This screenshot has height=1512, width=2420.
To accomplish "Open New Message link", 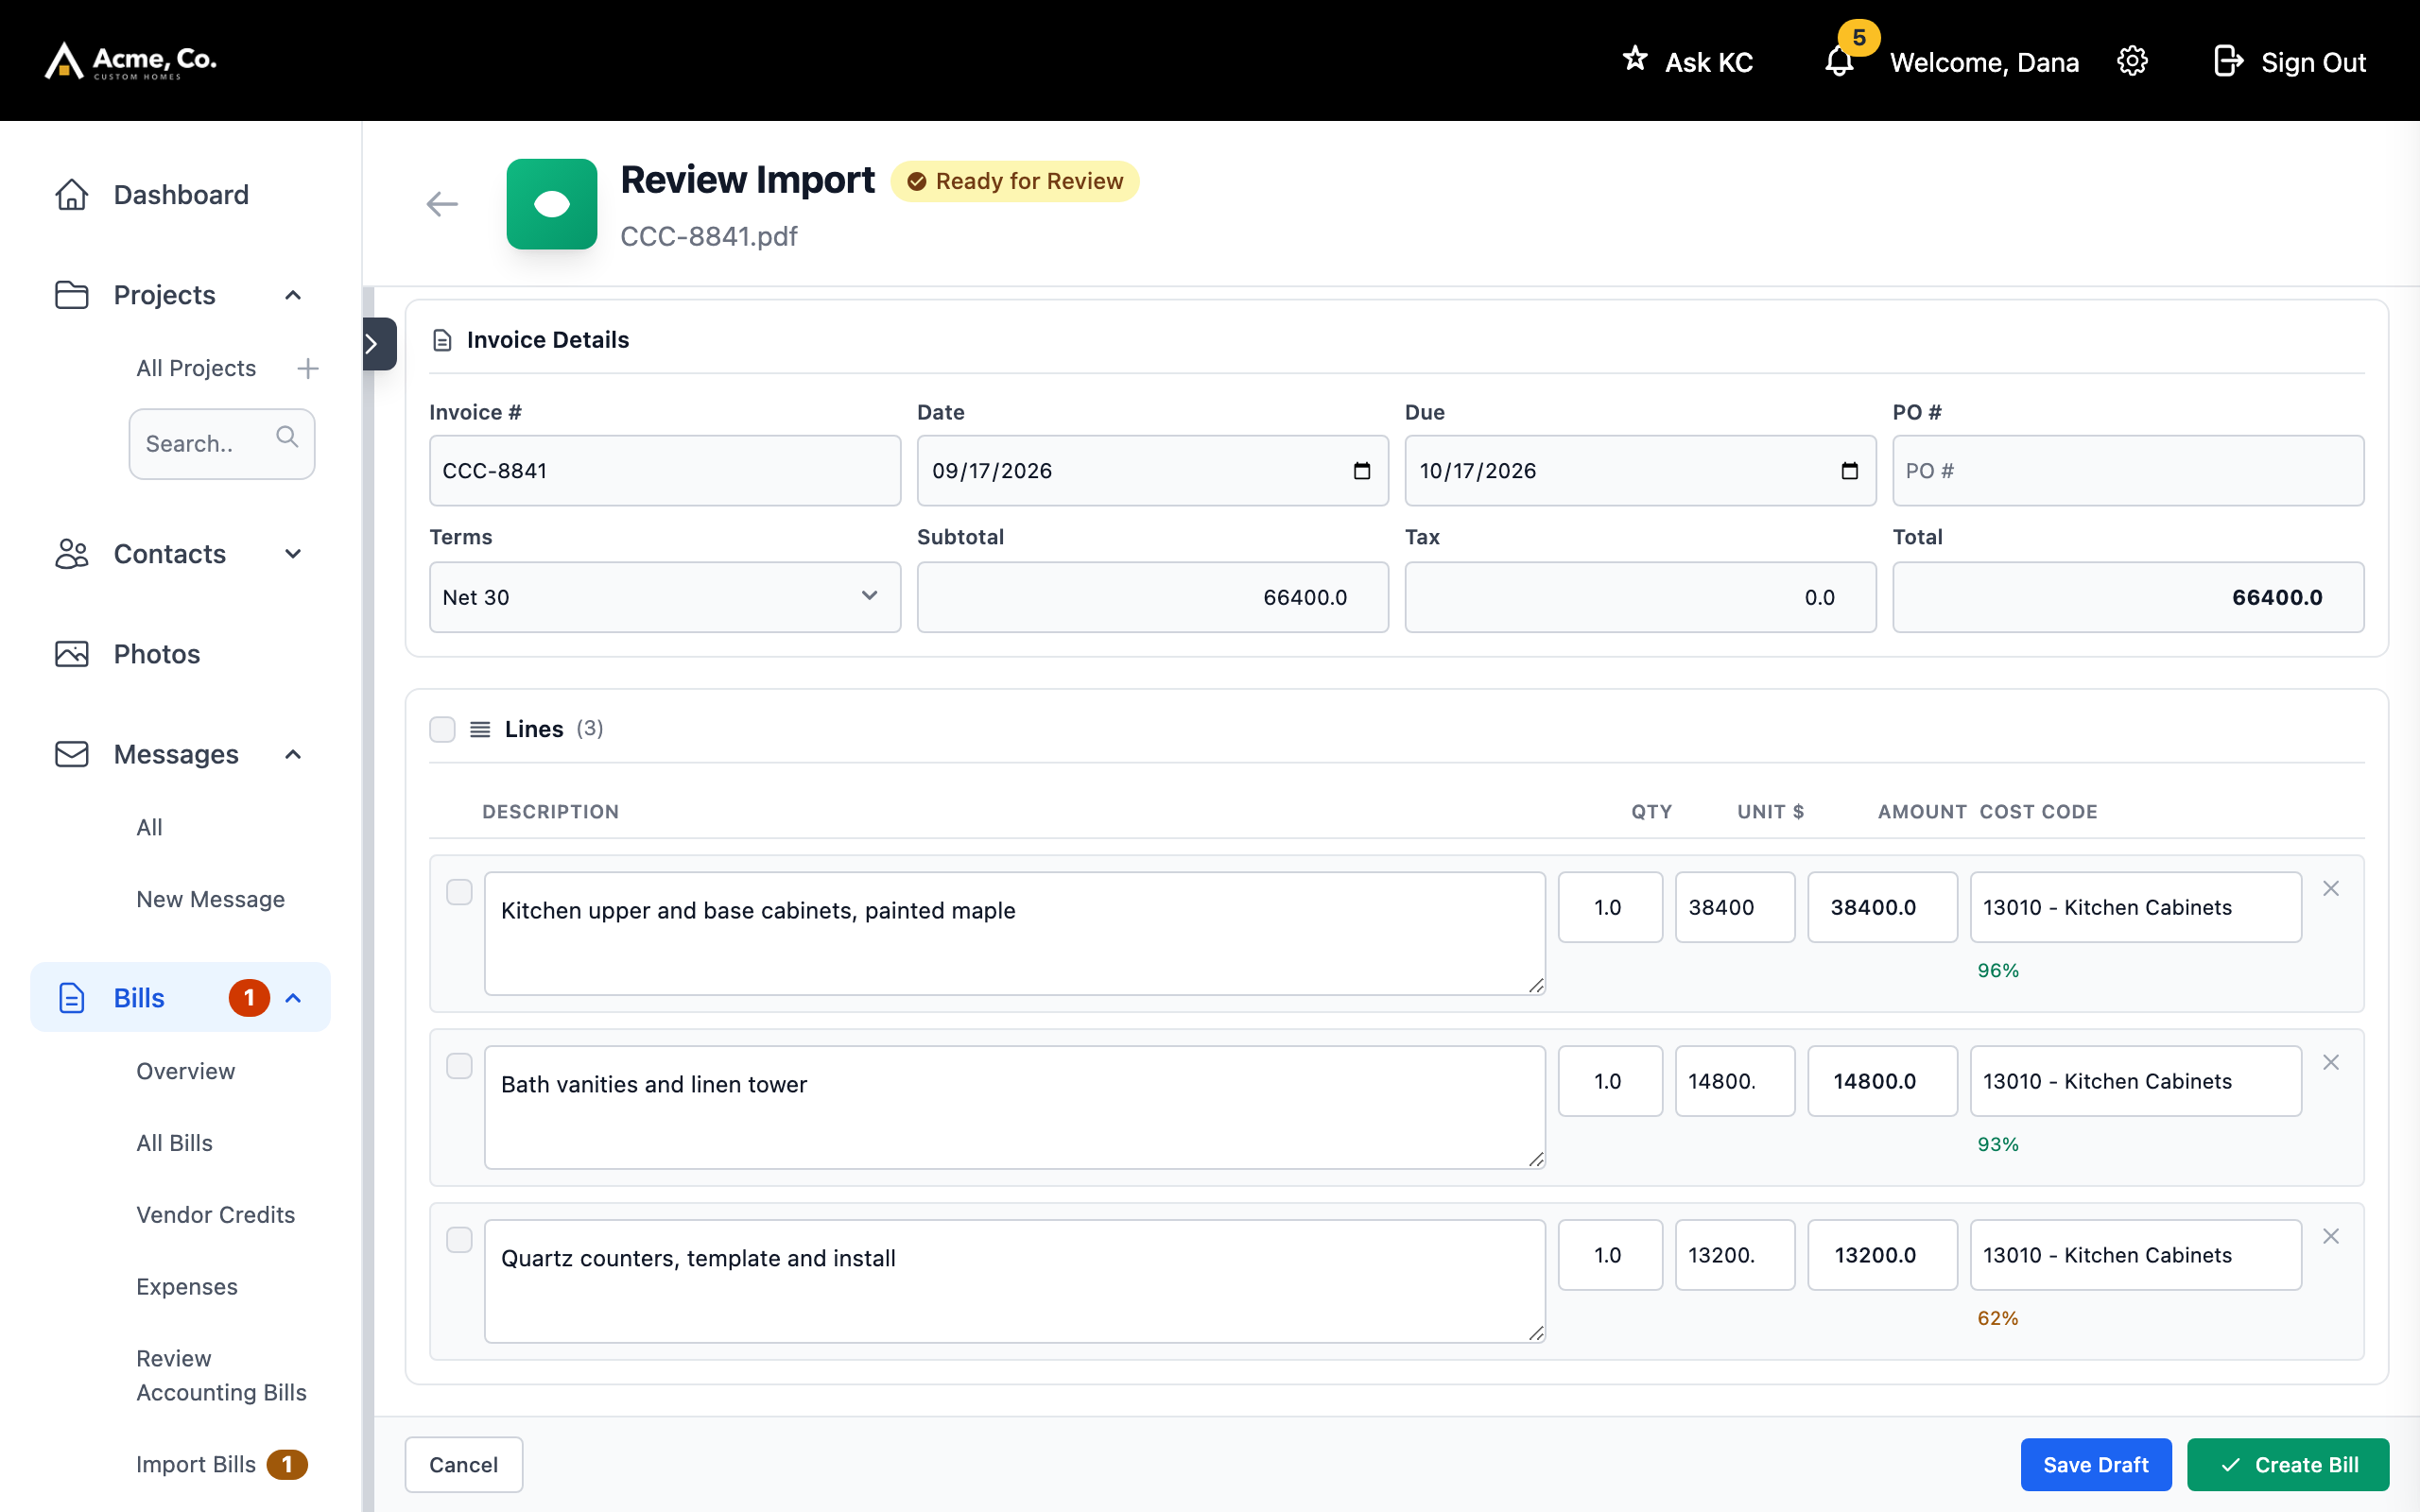I will [210, 899].
